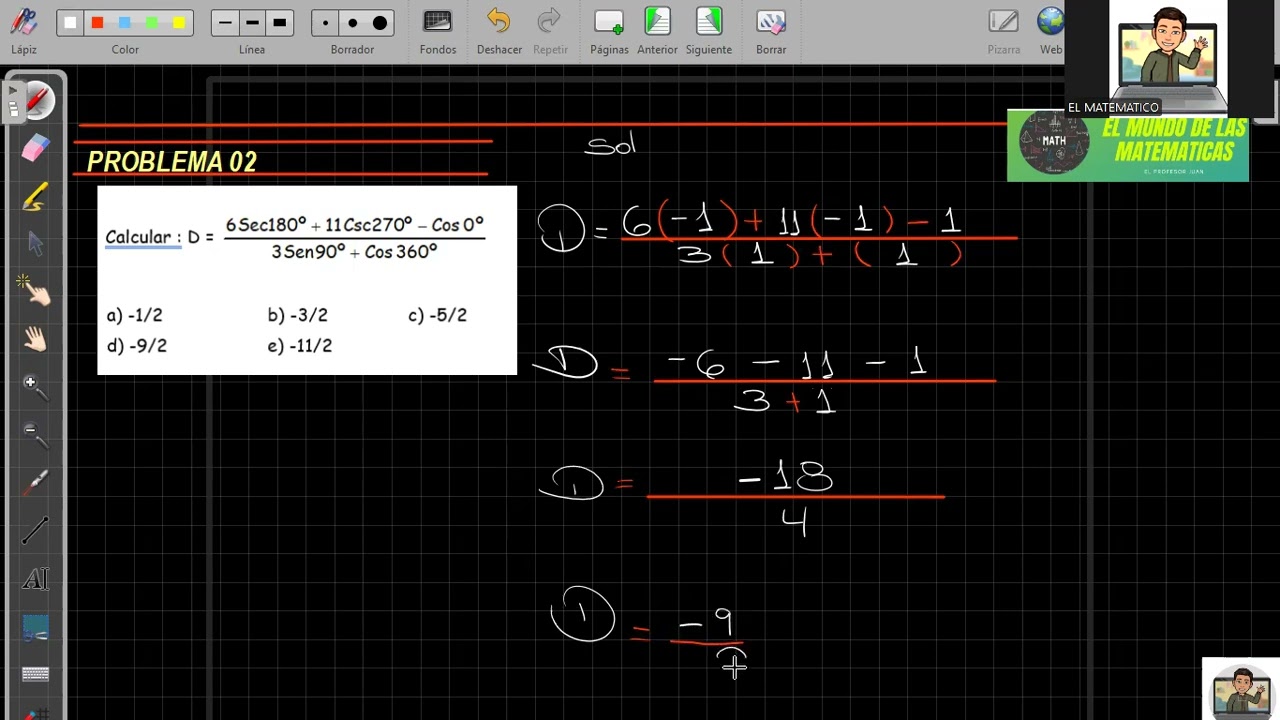Select the hand scroll page tool
This screenshot has width=1280, height=720.
coord(35,339)
